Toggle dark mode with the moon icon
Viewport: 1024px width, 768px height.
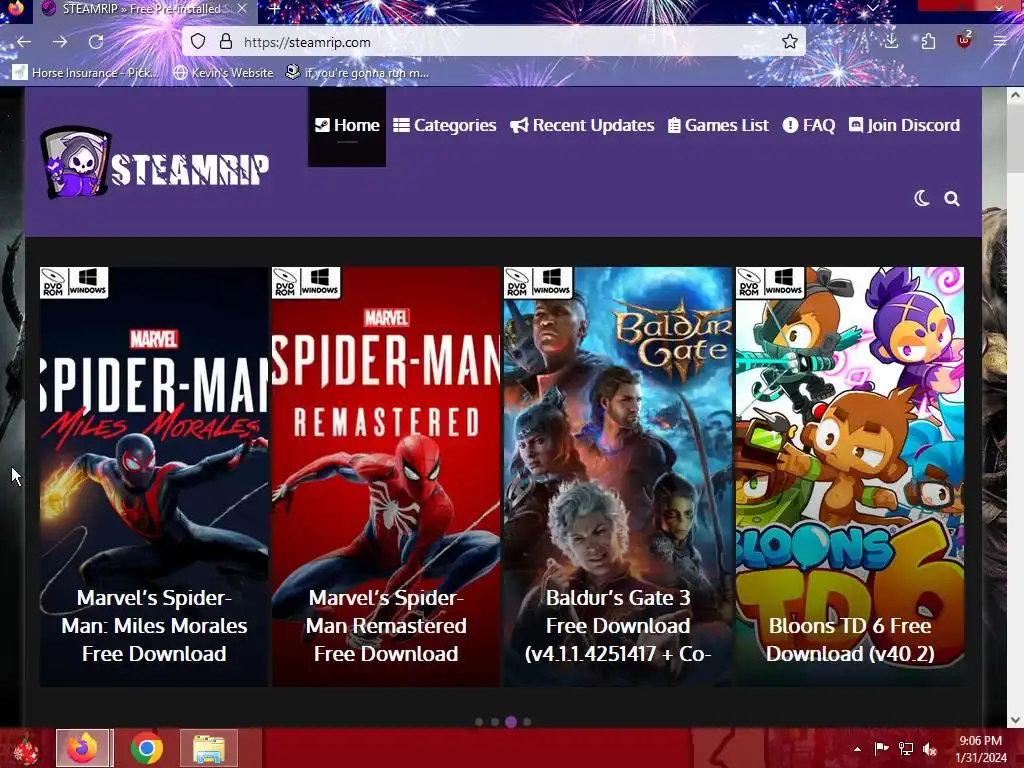tap(921, 199)
